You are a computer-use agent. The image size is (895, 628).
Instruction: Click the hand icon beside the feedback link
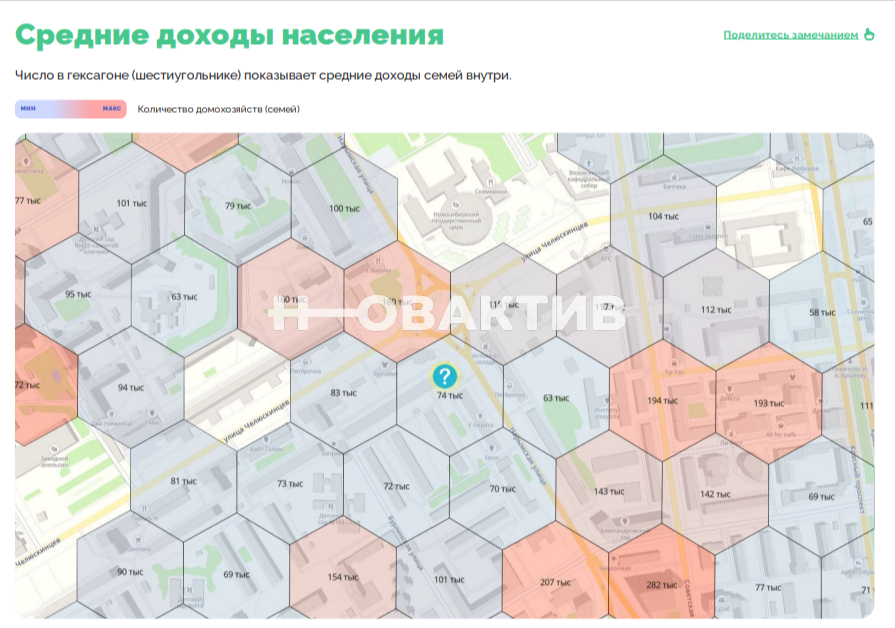click(x=868, y=35)
